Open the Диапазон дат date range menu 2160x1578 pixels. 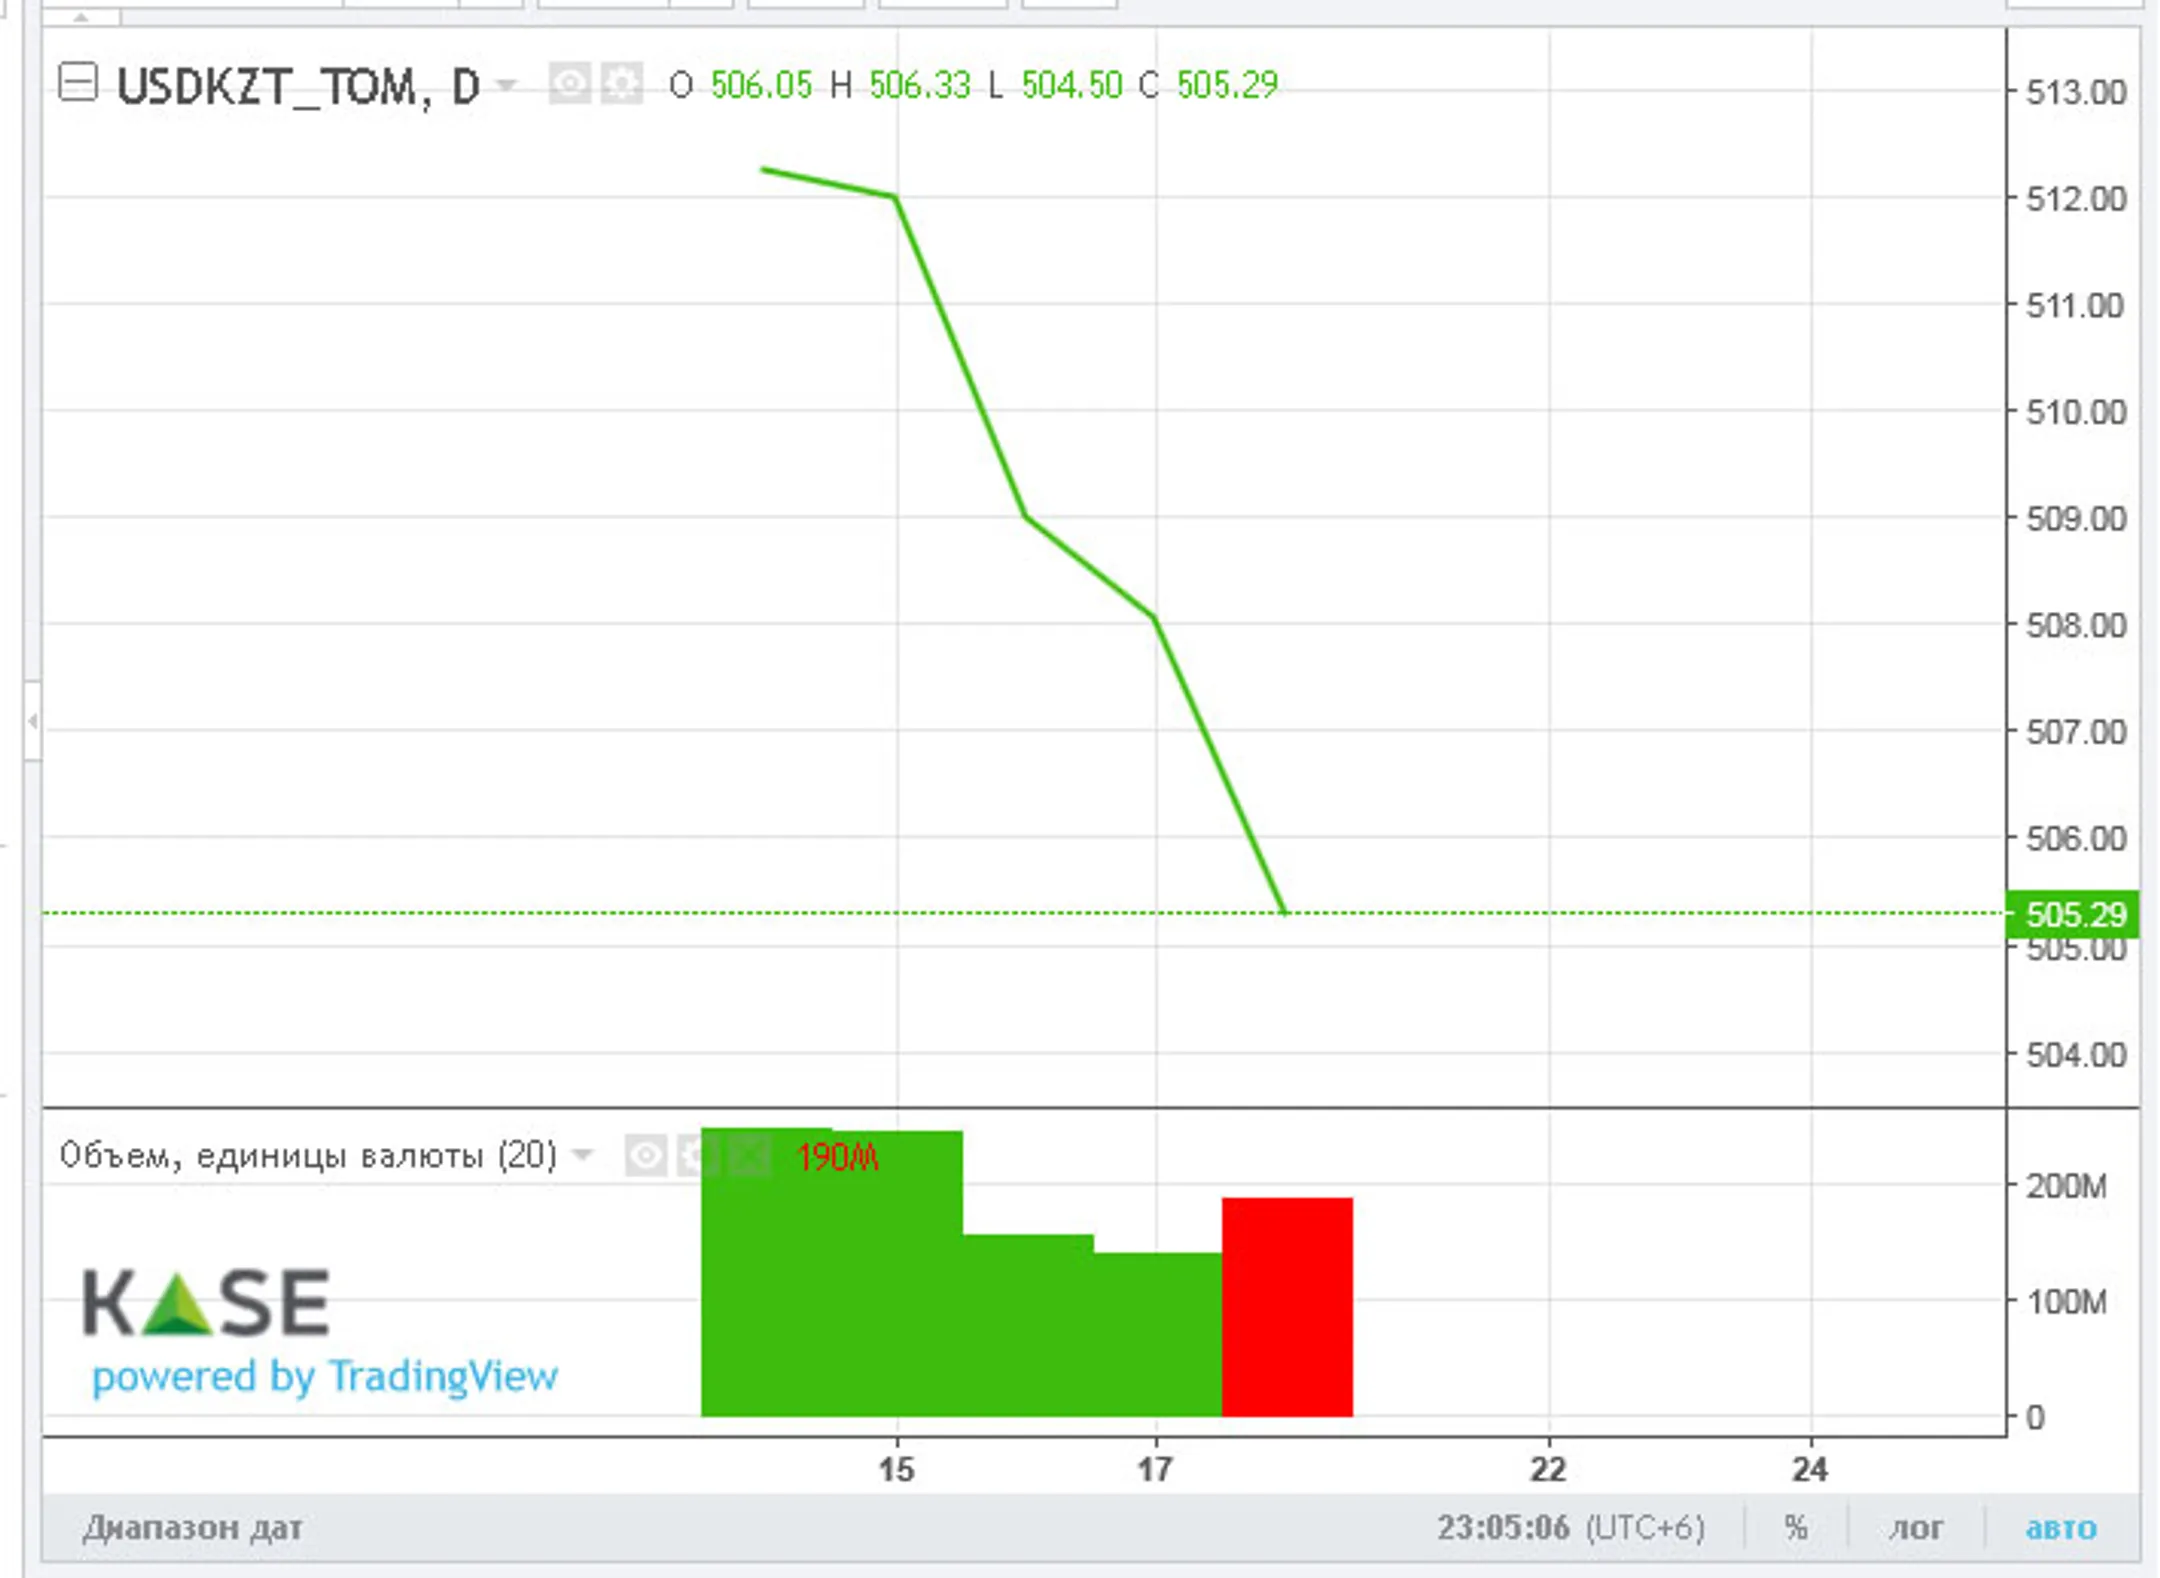192,1528
